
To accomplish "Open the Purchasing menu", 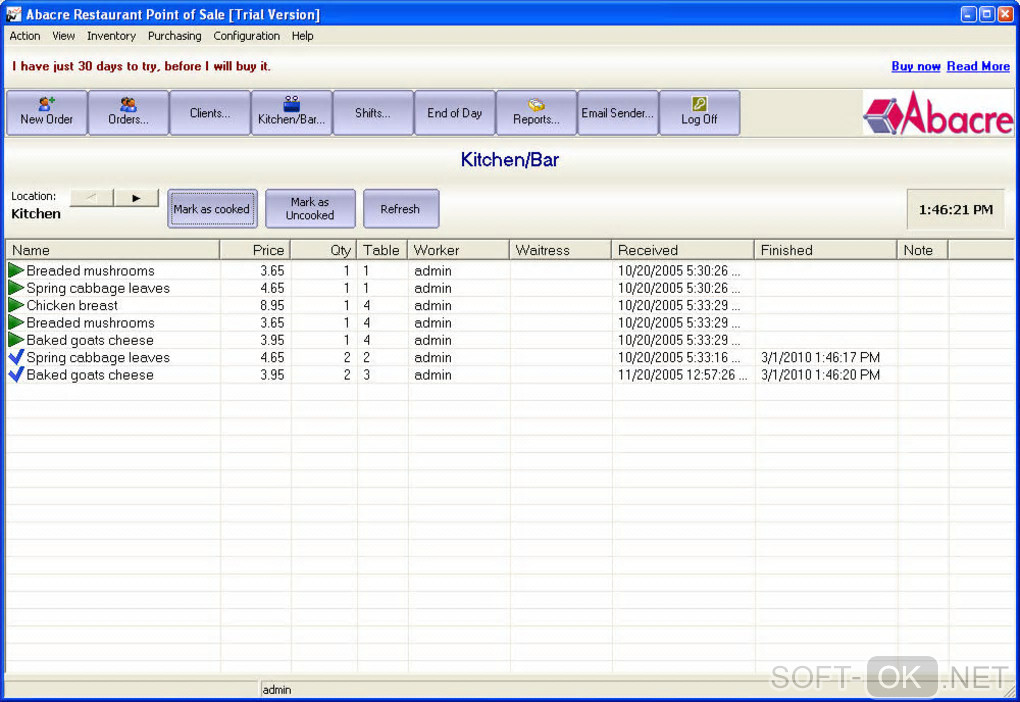I will point(174,36).
